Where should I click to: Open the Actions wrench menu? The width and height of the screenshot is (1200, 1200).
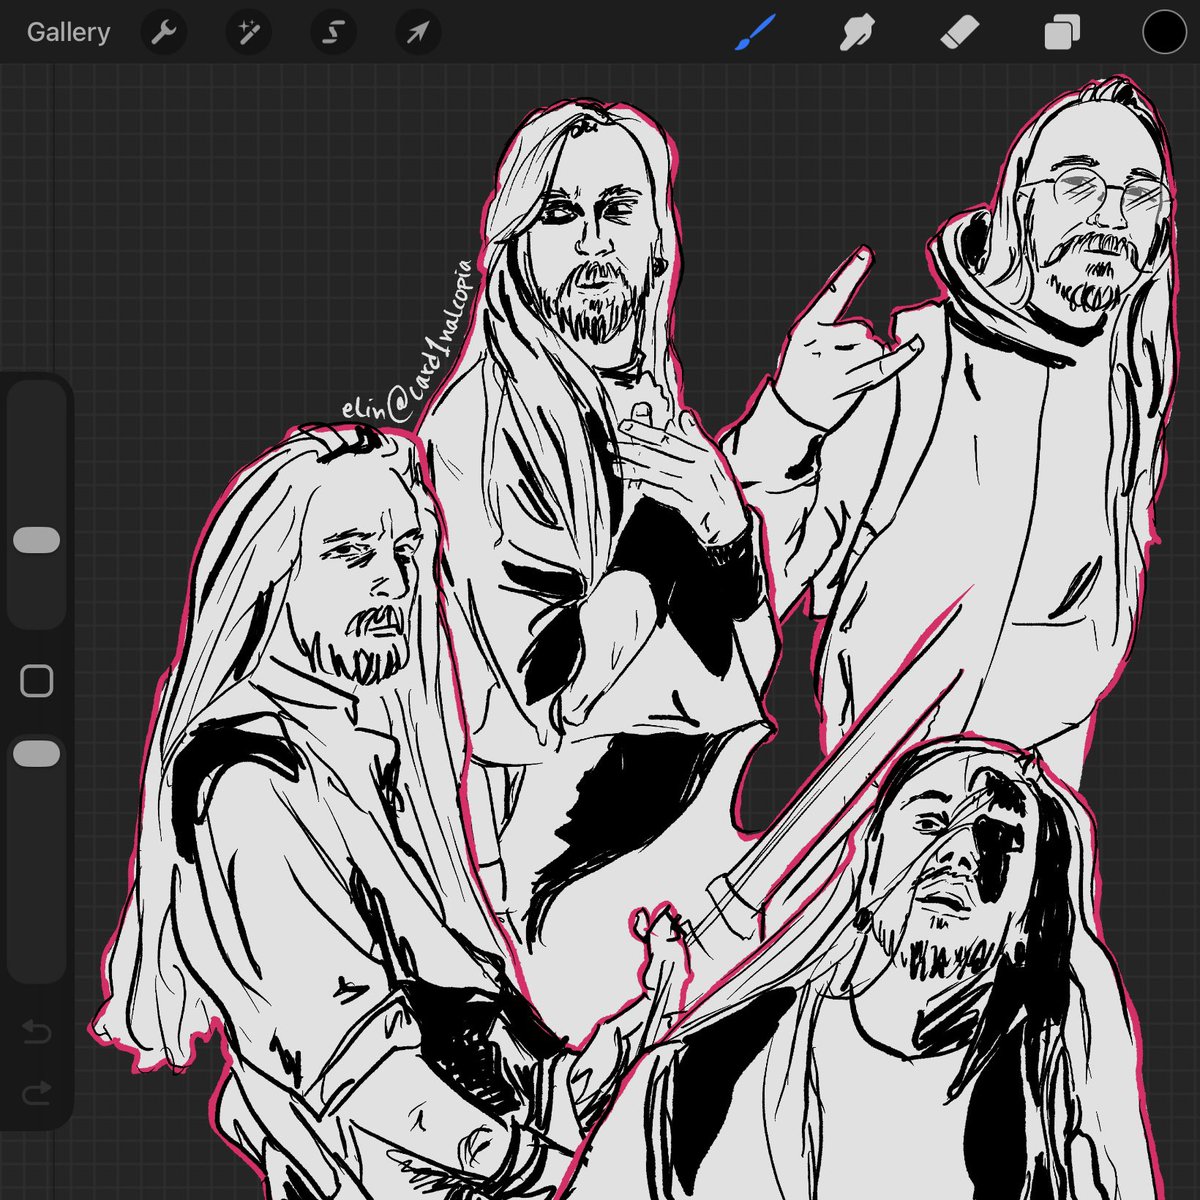(x=164, y=33)
